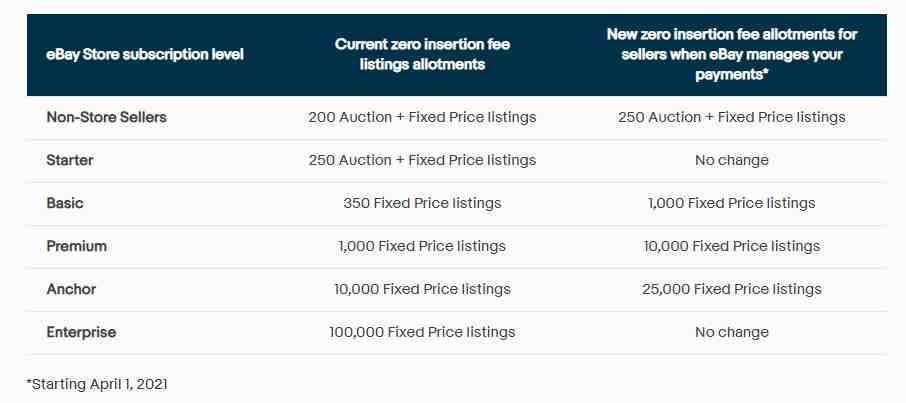906x403 pixels.
Task: Click the Starter subscription row label
Action: [70, 160]
